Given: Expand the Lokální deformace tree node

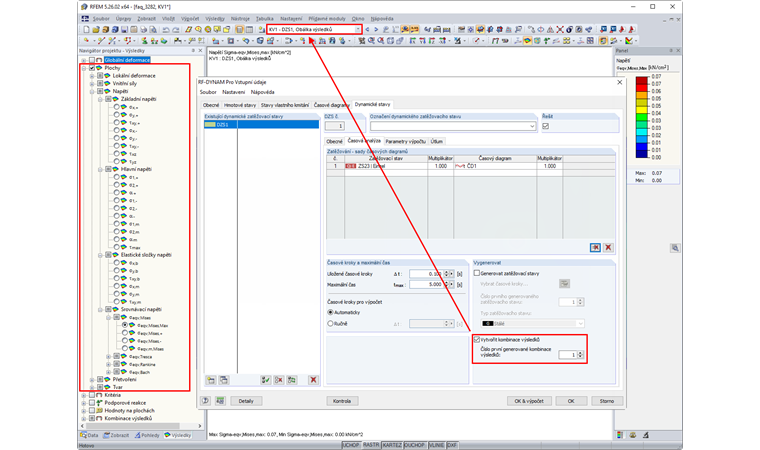Looking at the screenshot, I should click(92, 76).
